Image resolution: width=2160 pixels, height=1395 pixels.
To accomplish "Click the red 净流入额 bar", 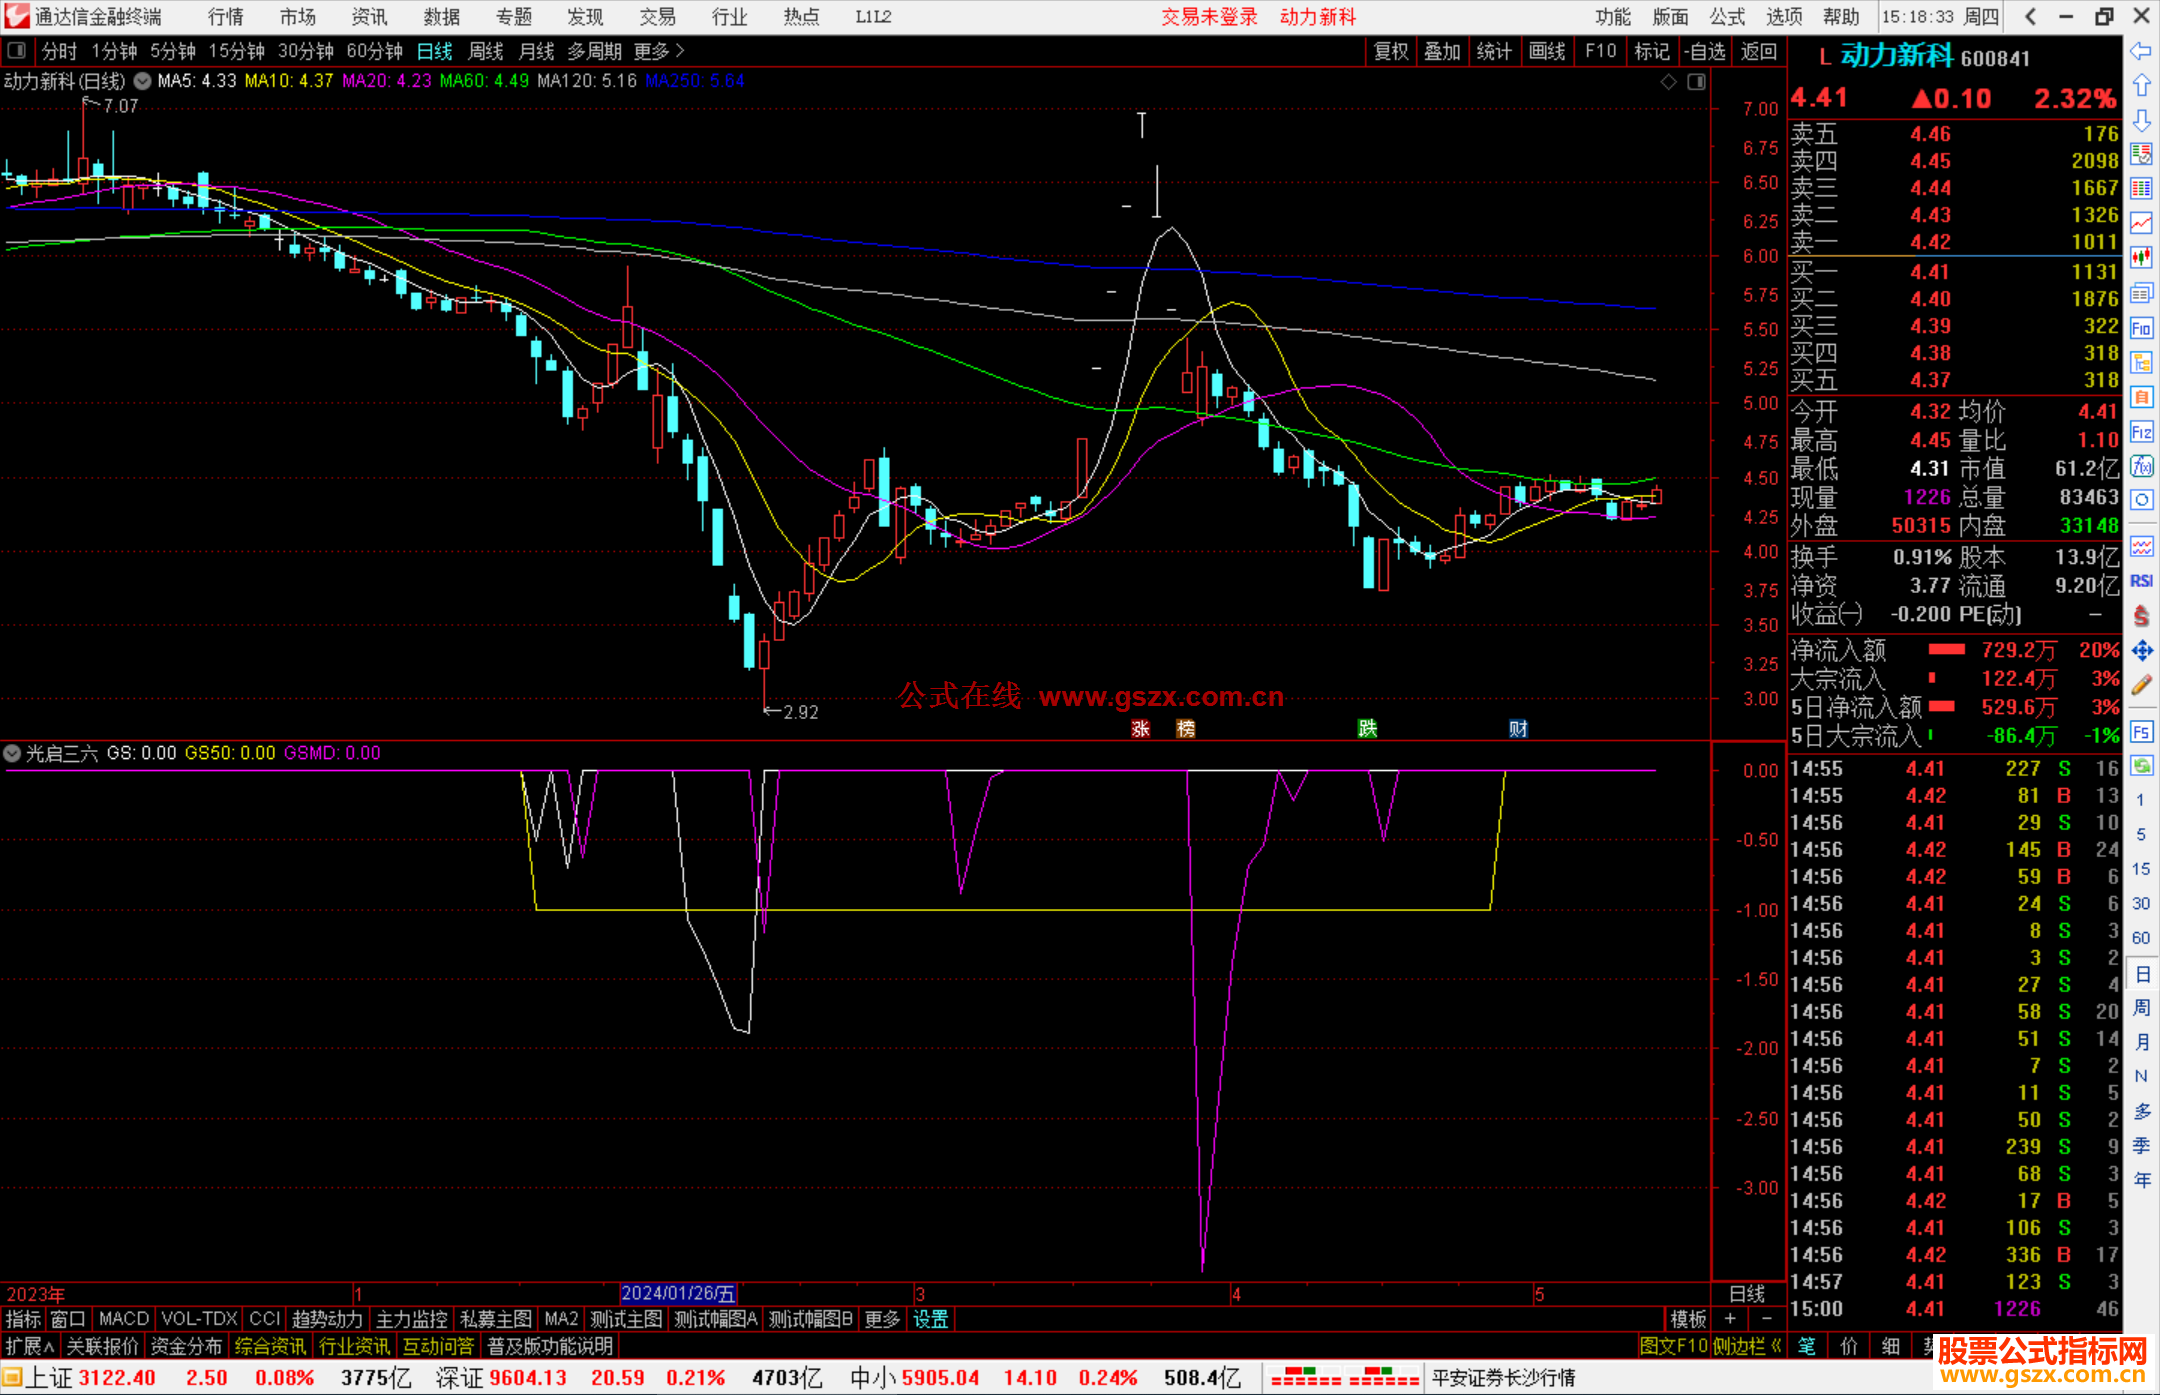I will click(x=1946, y=650).
